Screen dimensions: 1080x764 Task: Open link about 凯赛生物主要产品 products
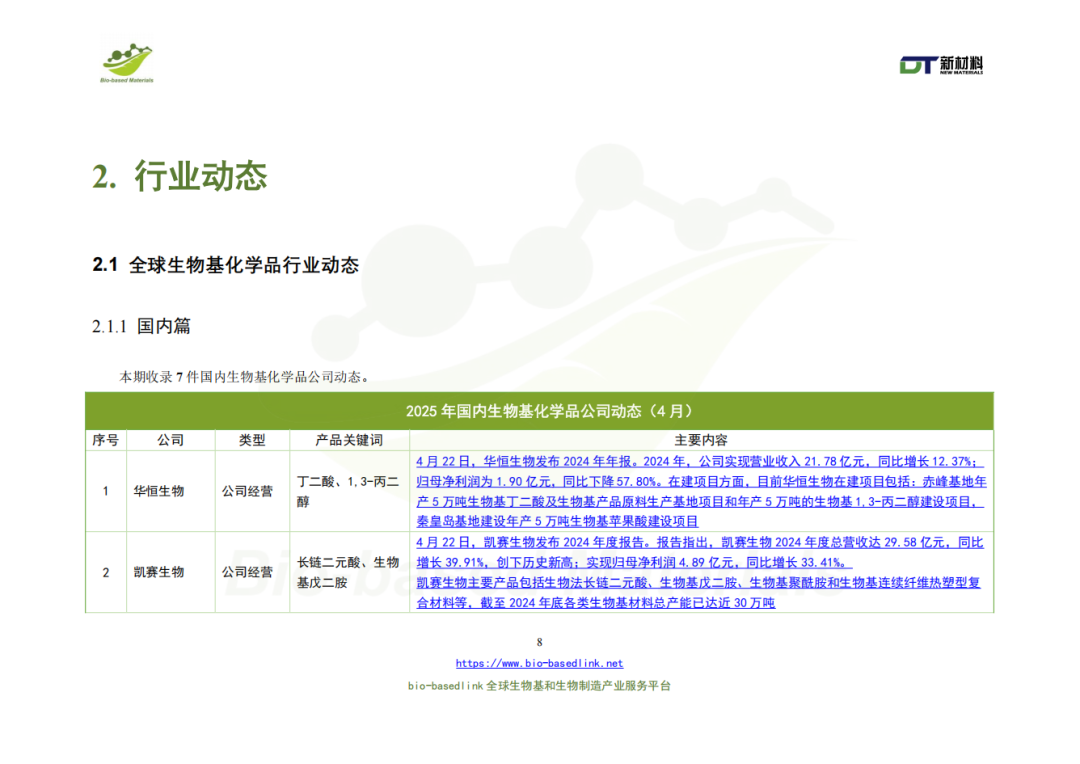coord(698,592)
